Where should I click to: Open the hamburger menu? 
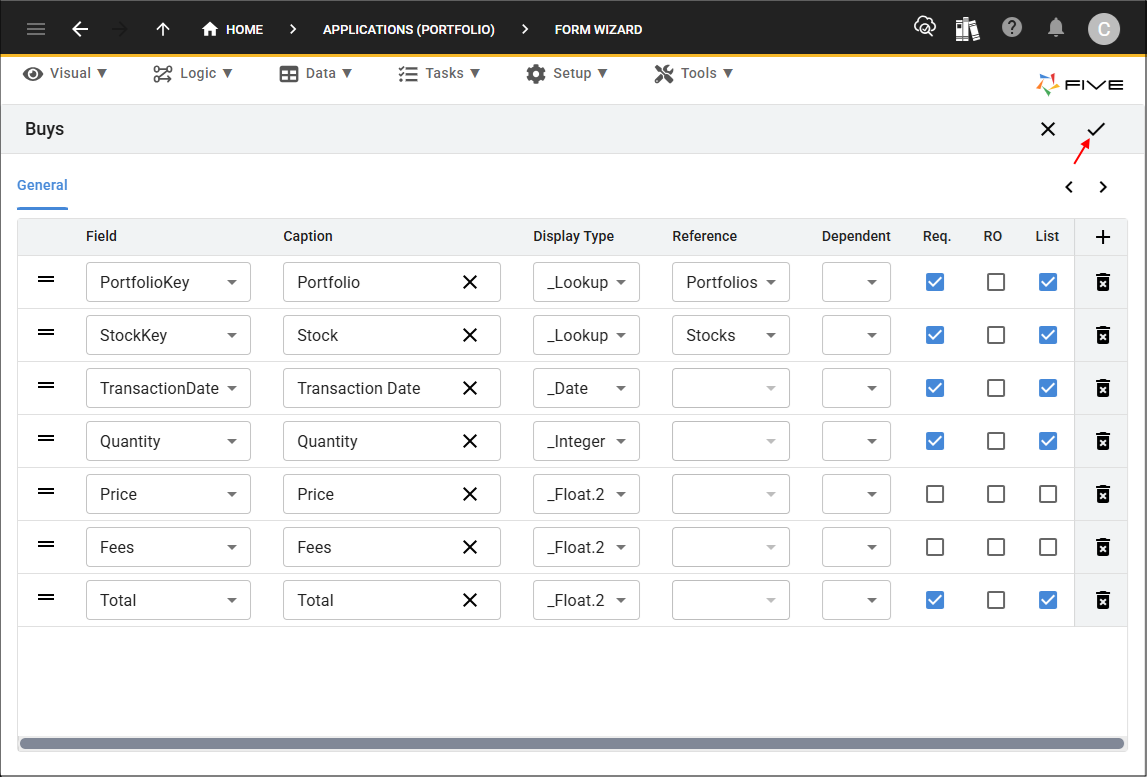pyautogui.click(x=36, y=29)
